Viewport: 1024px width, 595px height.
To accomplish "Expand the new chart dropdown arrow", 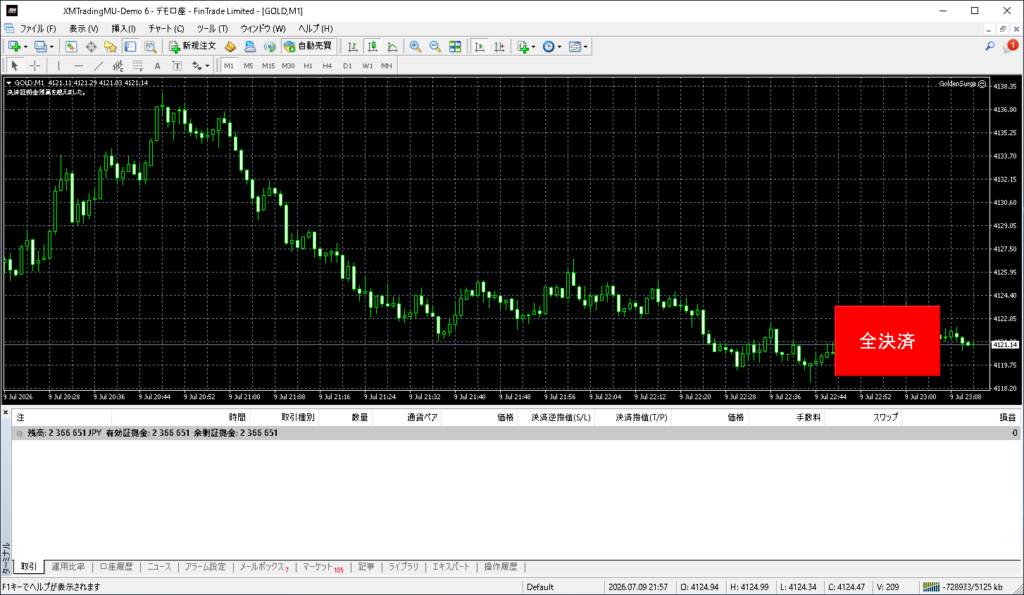I will (x=25, y=47).
